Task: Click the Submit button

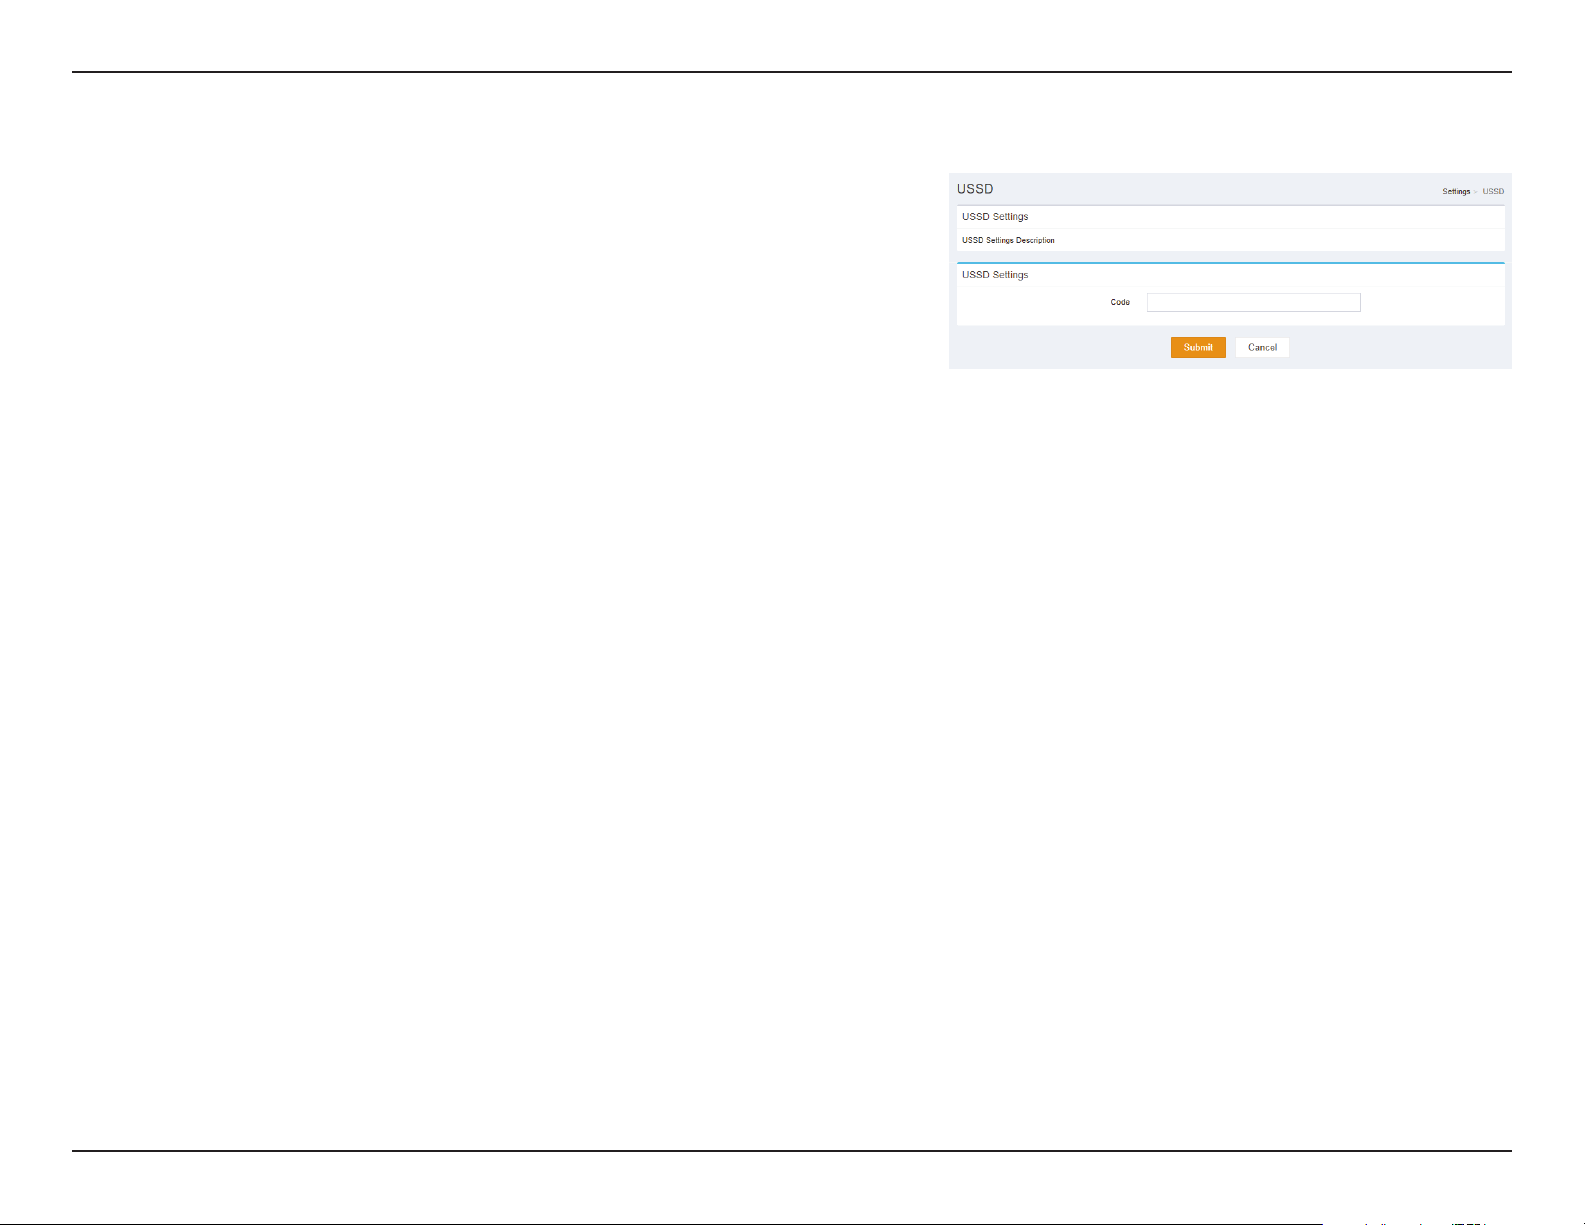Action: pyautogui.click(x=1198, y=347)
